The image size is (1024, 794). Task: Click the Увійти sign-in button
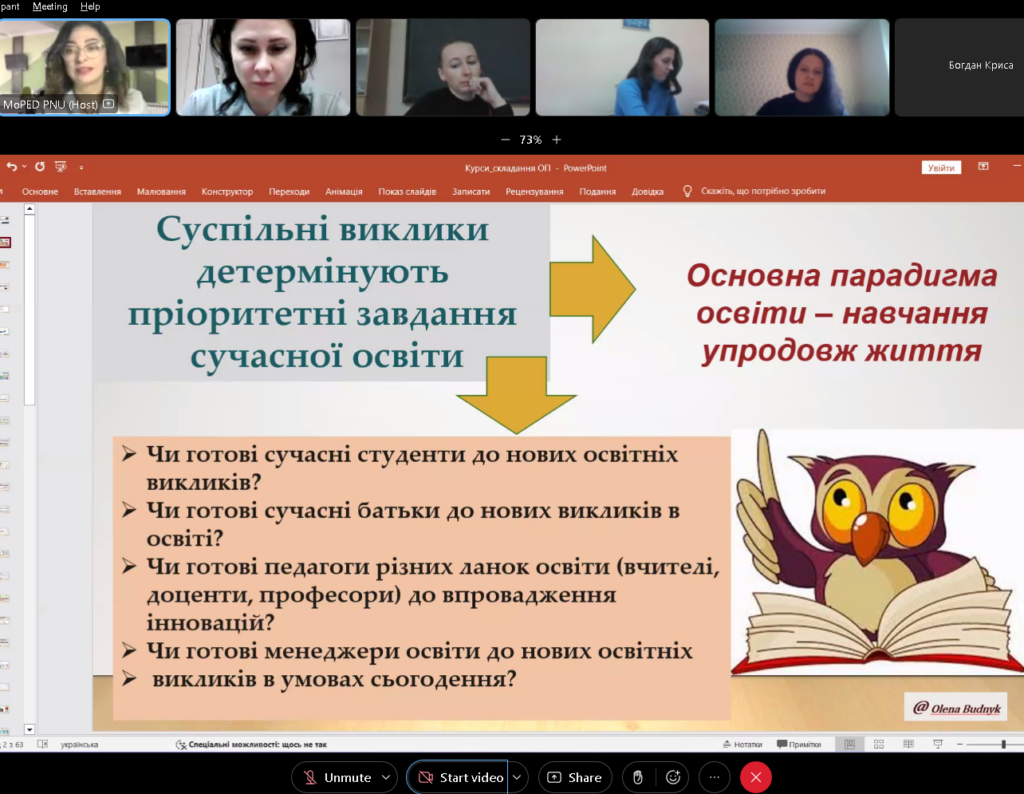(x=940, y=168)
